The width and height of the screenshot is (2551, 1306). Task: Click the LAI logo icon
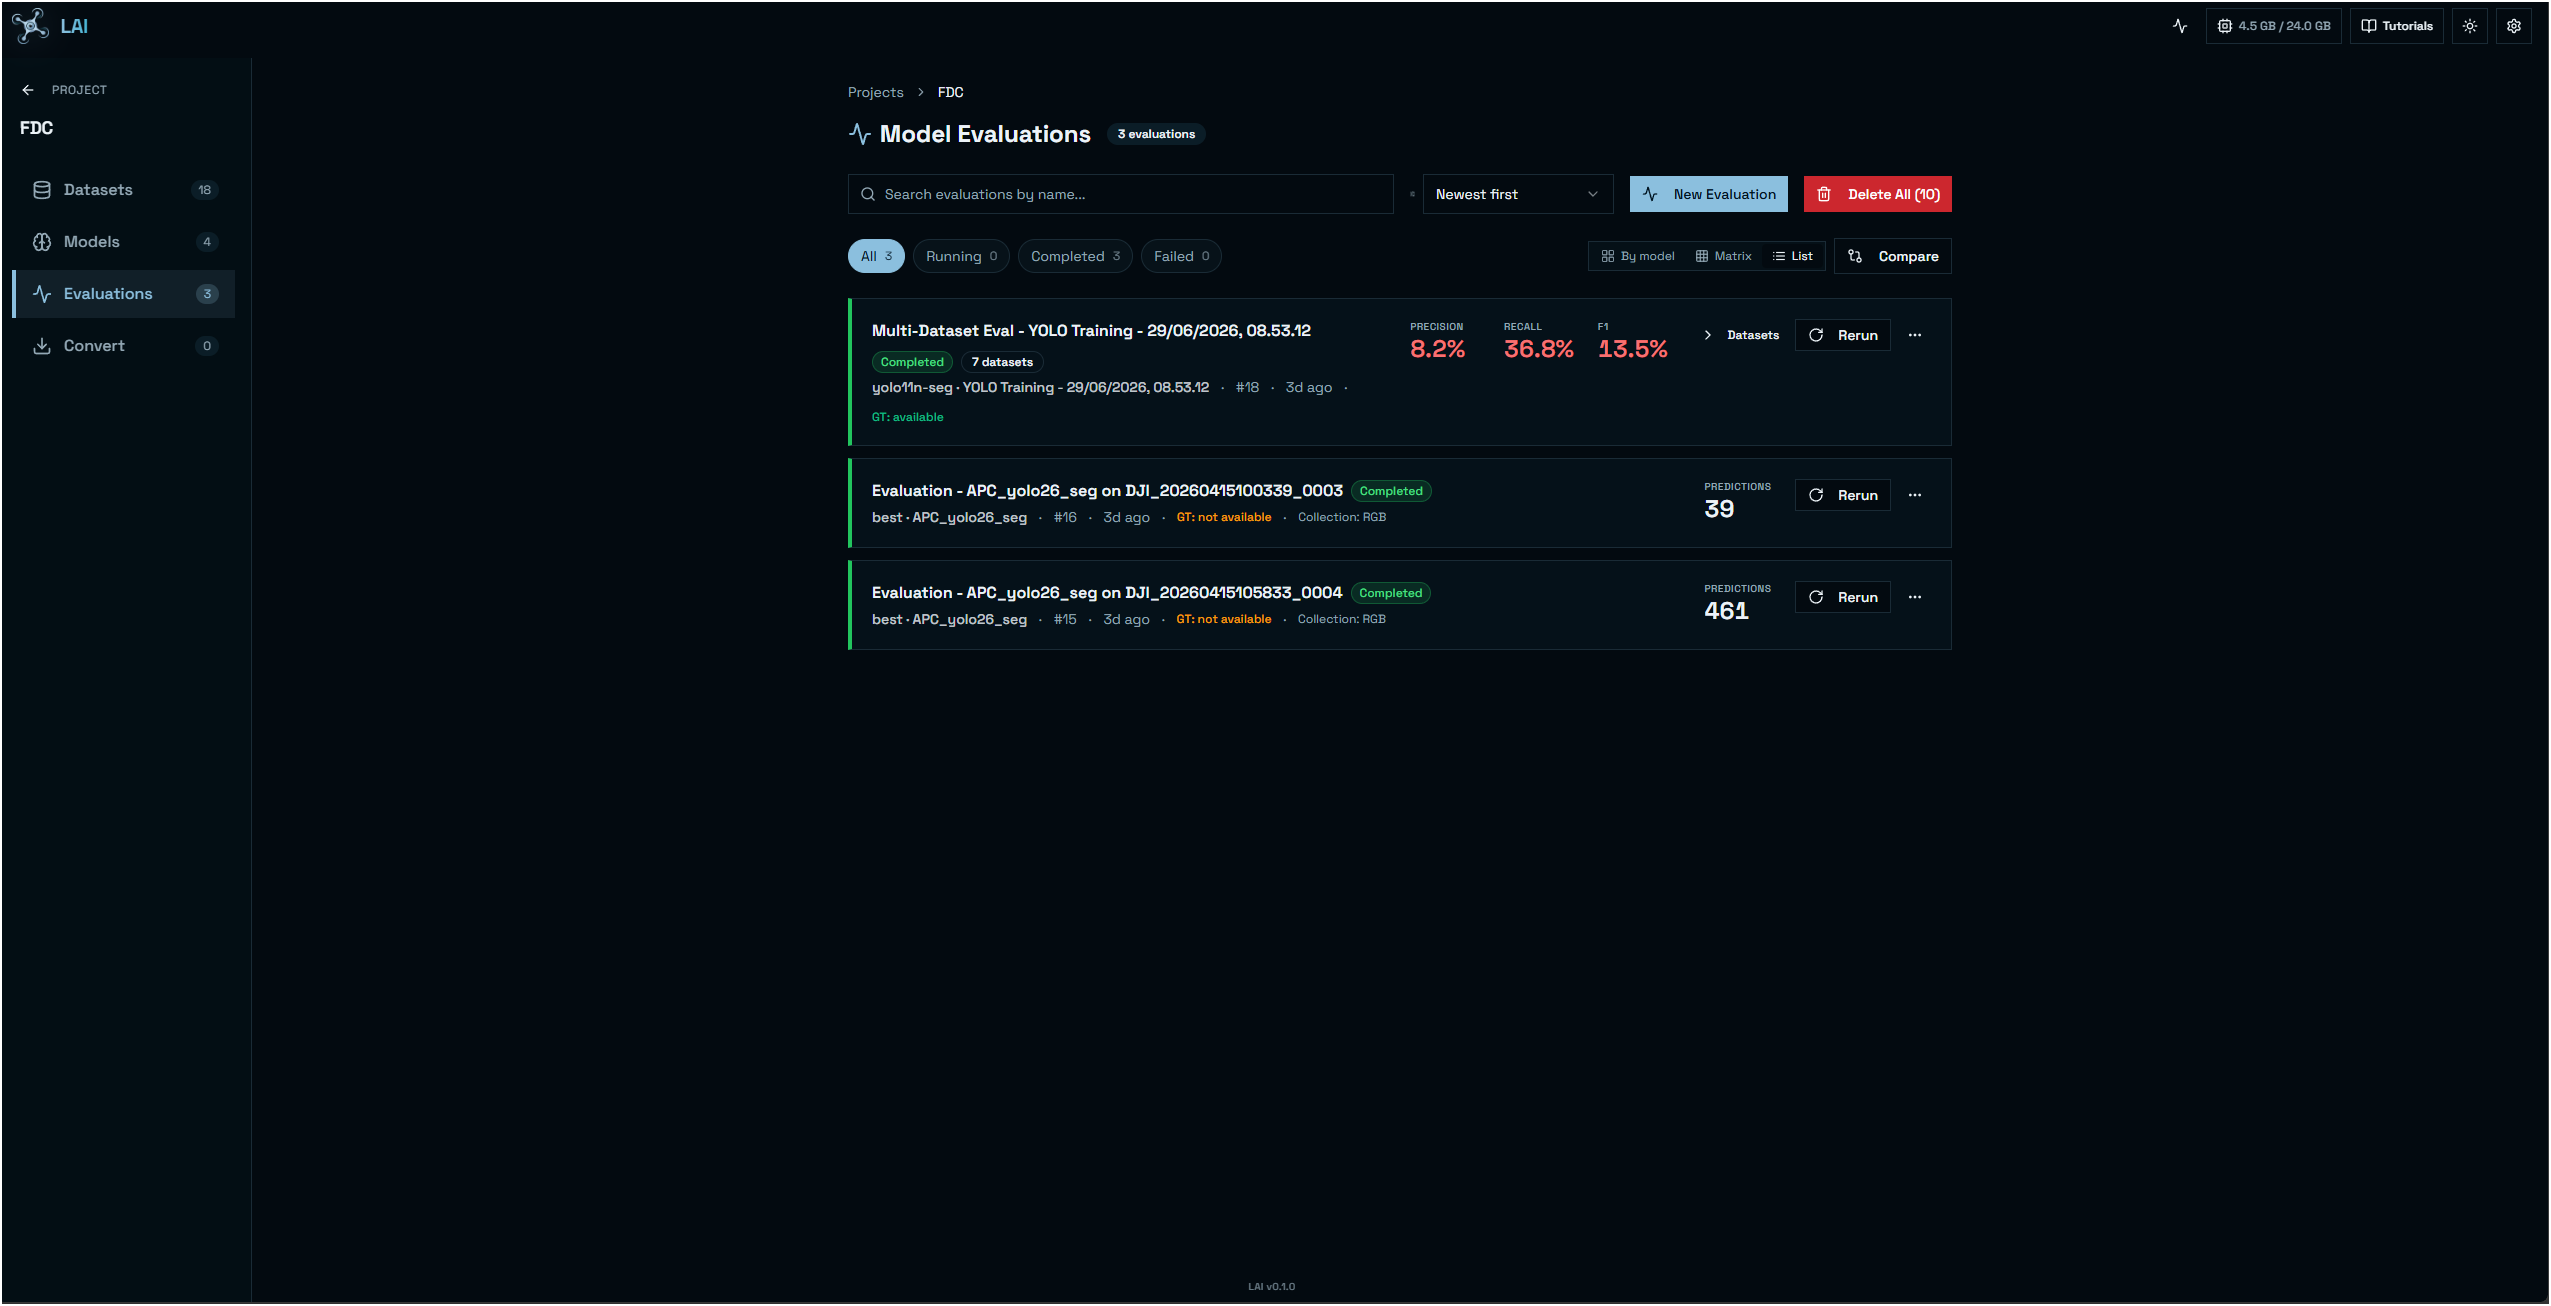[30, 26]
